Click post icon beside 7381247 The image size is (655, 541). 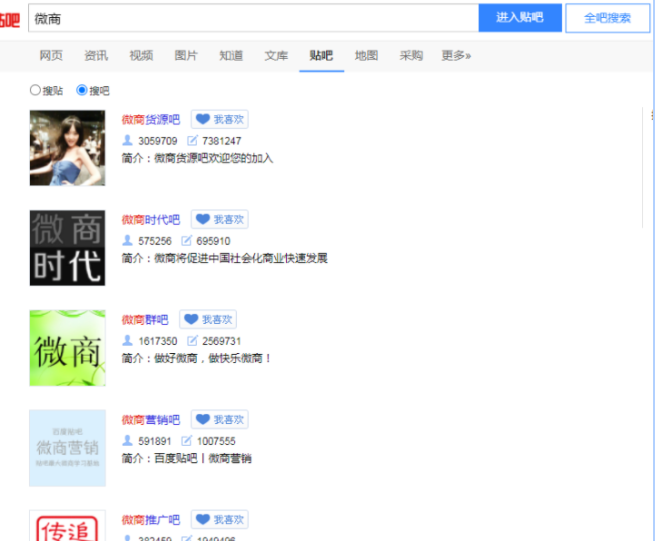click(x=192, y=140)
